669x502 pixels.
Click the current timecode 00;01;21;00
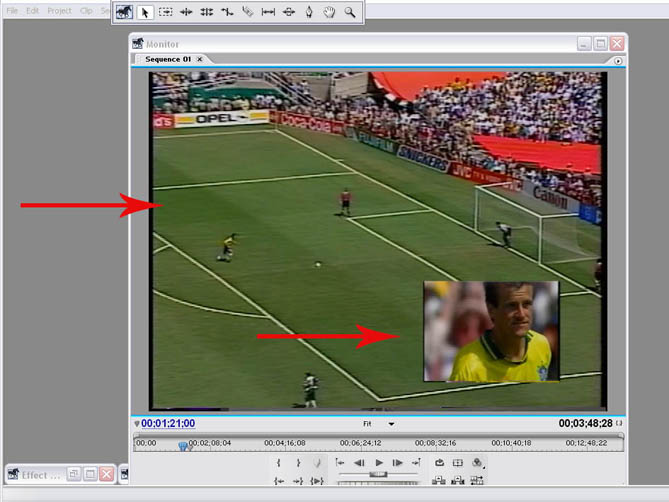point(168,424)
